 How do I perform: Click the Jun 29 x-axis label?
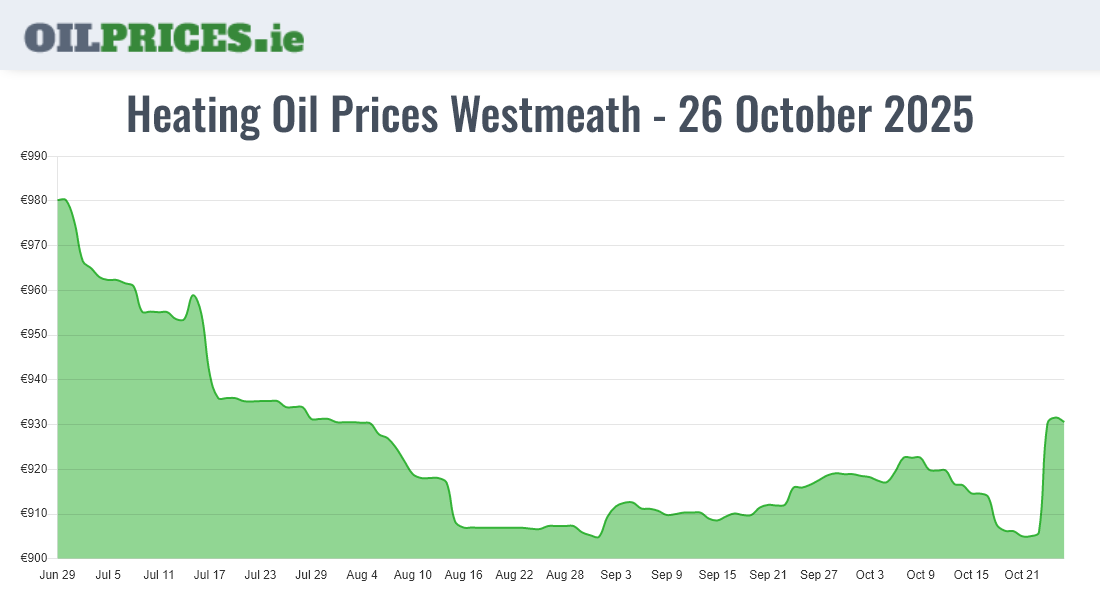pyautogui.click(x=58, y=575)
